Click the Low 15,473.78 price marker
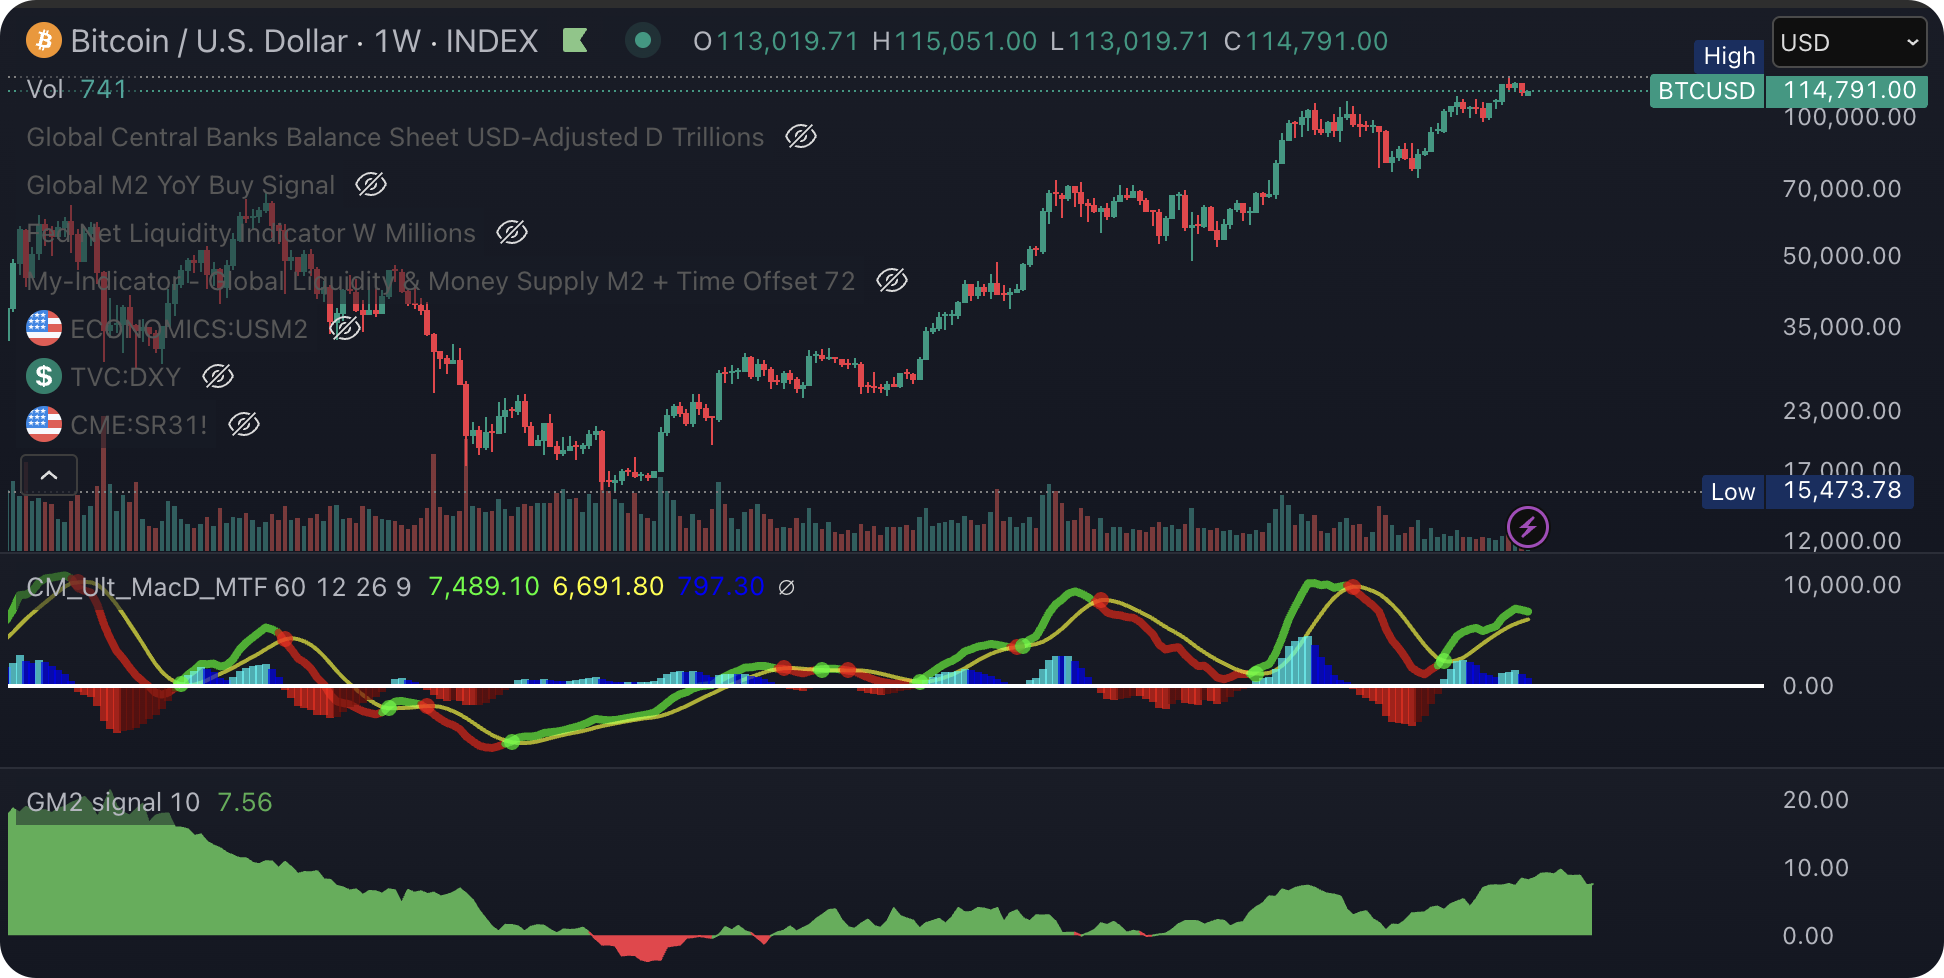The height and width of the screenshot is (978, 1944). [1808, 491]
